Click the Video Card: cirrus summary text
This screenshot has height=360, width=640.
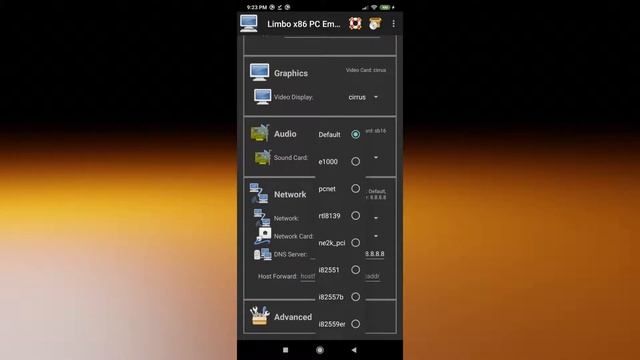[366, 70]
